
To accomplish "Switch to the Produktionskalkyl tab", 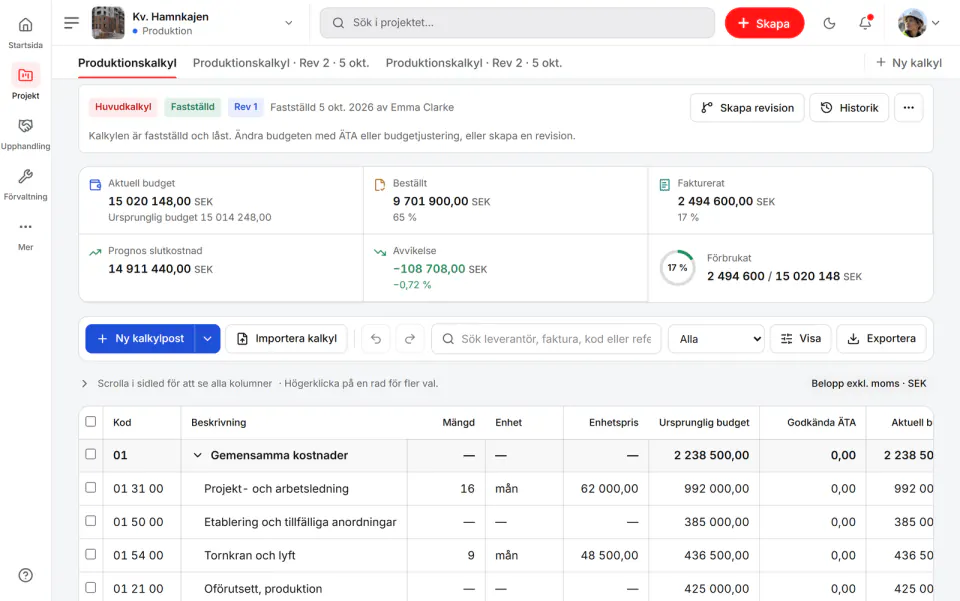I will pos(127,63).
